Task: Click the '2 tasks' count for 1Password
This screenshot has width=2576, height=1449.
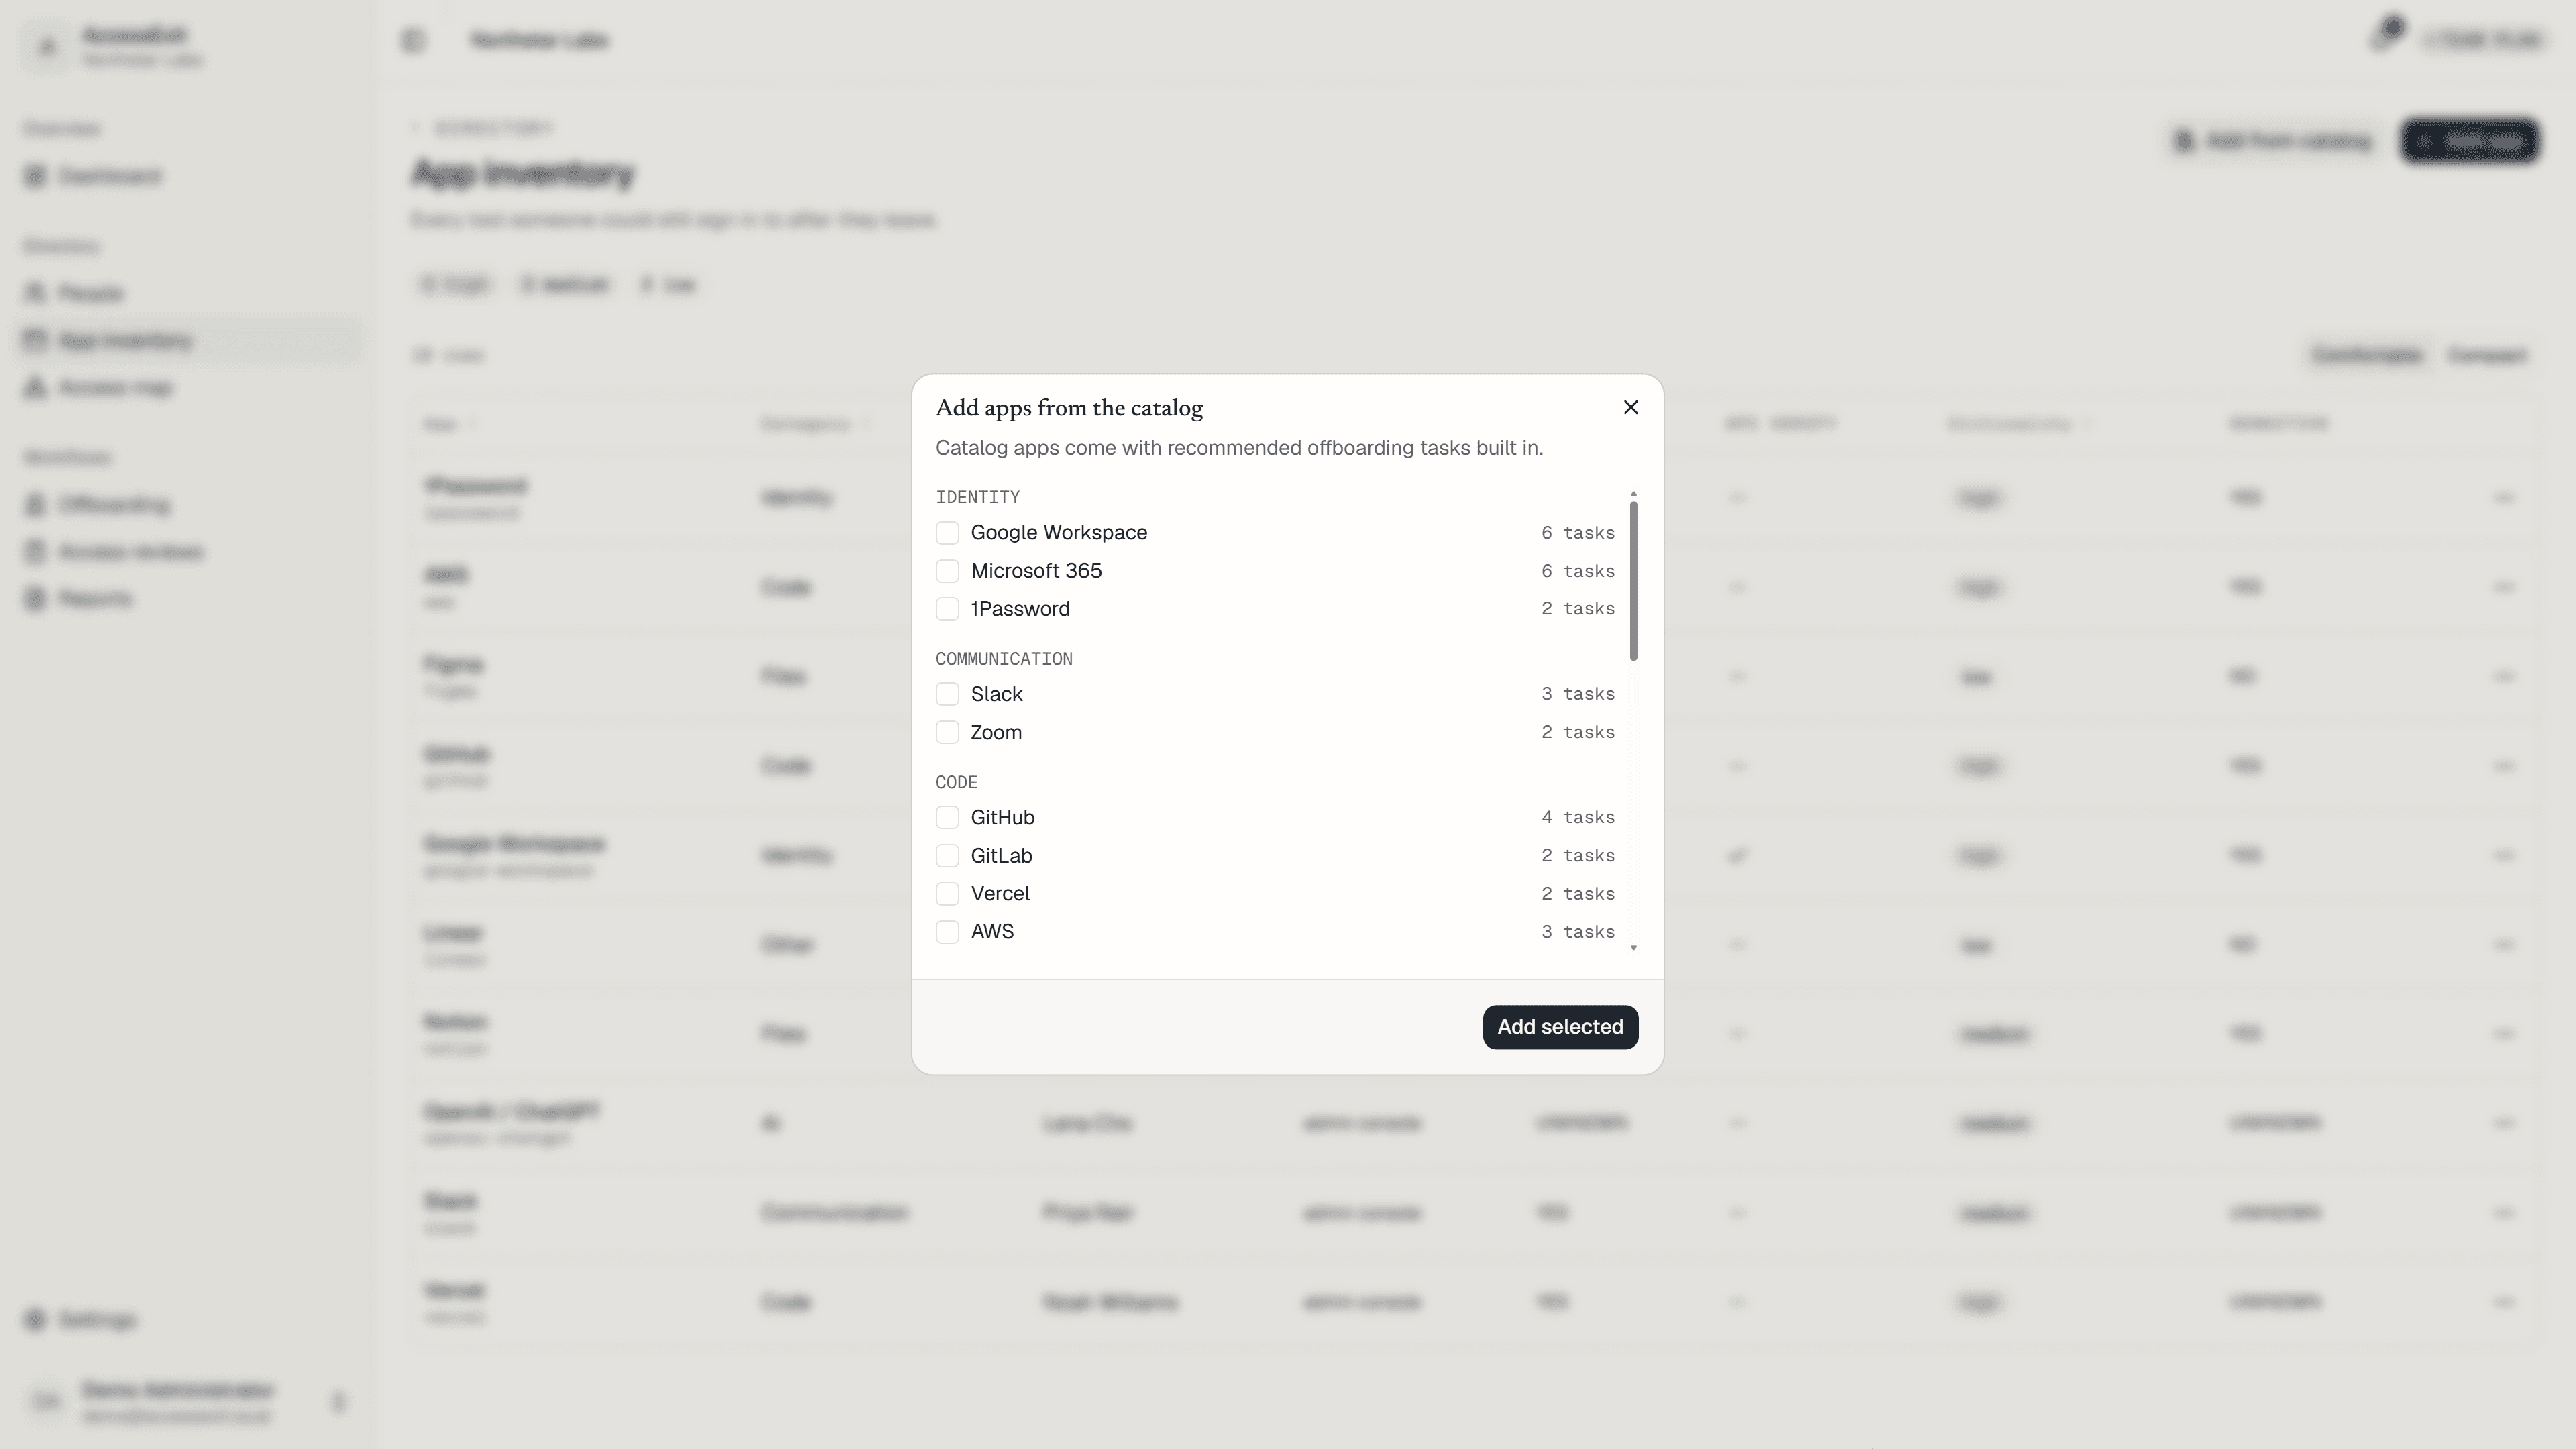Action: (x=1578, y=609)
